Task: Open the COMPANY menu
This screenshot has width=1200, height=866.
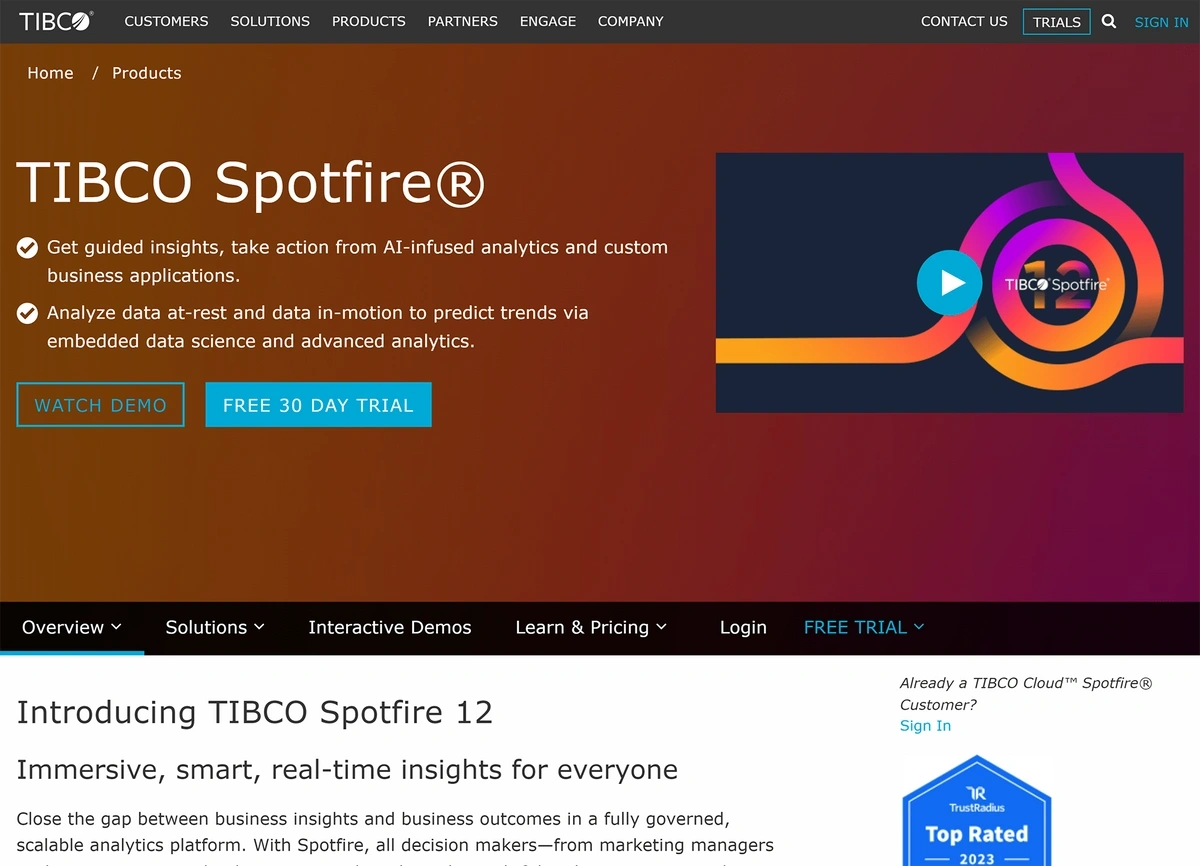Action: click(x=630, y=21)
